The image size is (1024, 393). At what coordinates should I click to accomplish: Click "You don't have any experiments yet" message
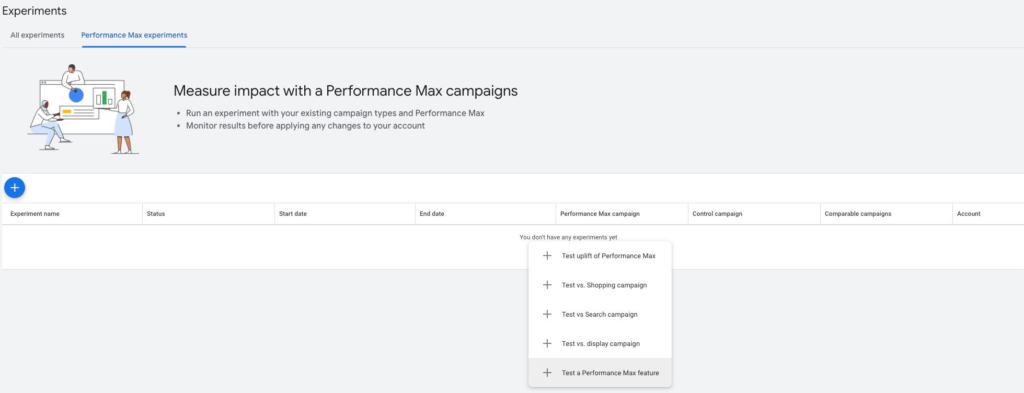(x=568, y=238)
